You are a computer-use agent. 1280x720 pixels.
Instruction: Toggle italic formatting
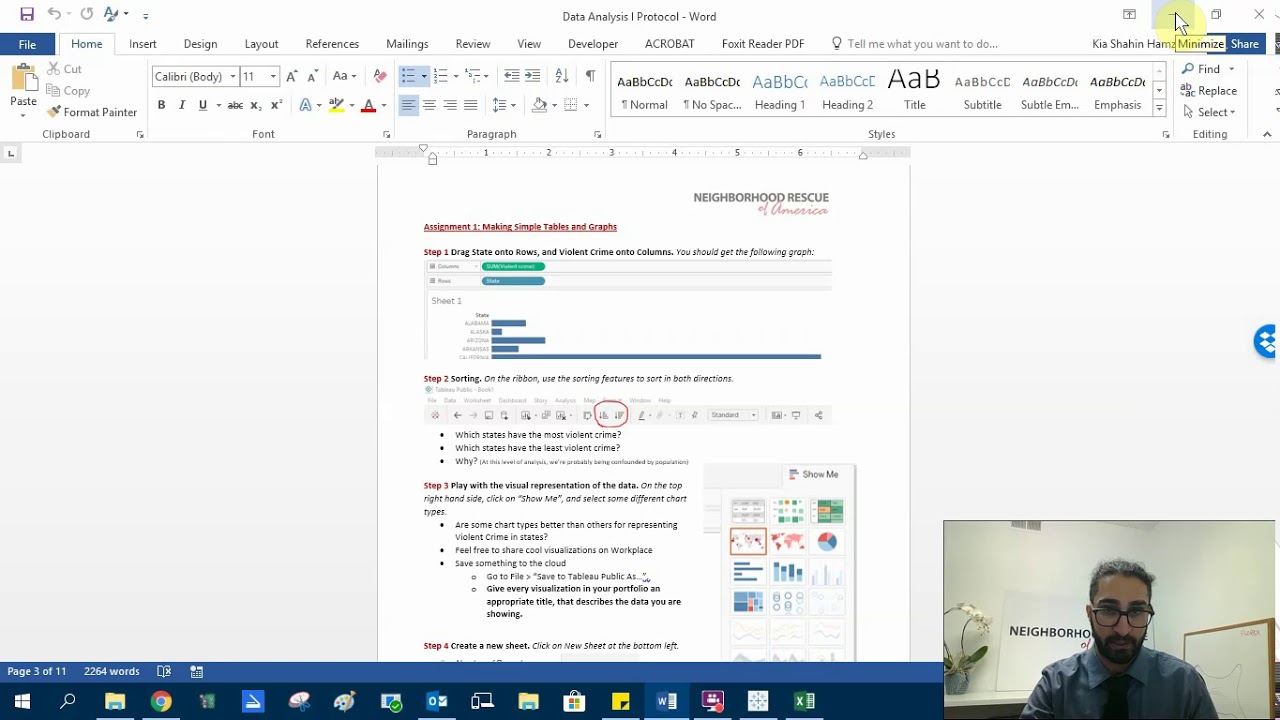click(x=182, y=105)
